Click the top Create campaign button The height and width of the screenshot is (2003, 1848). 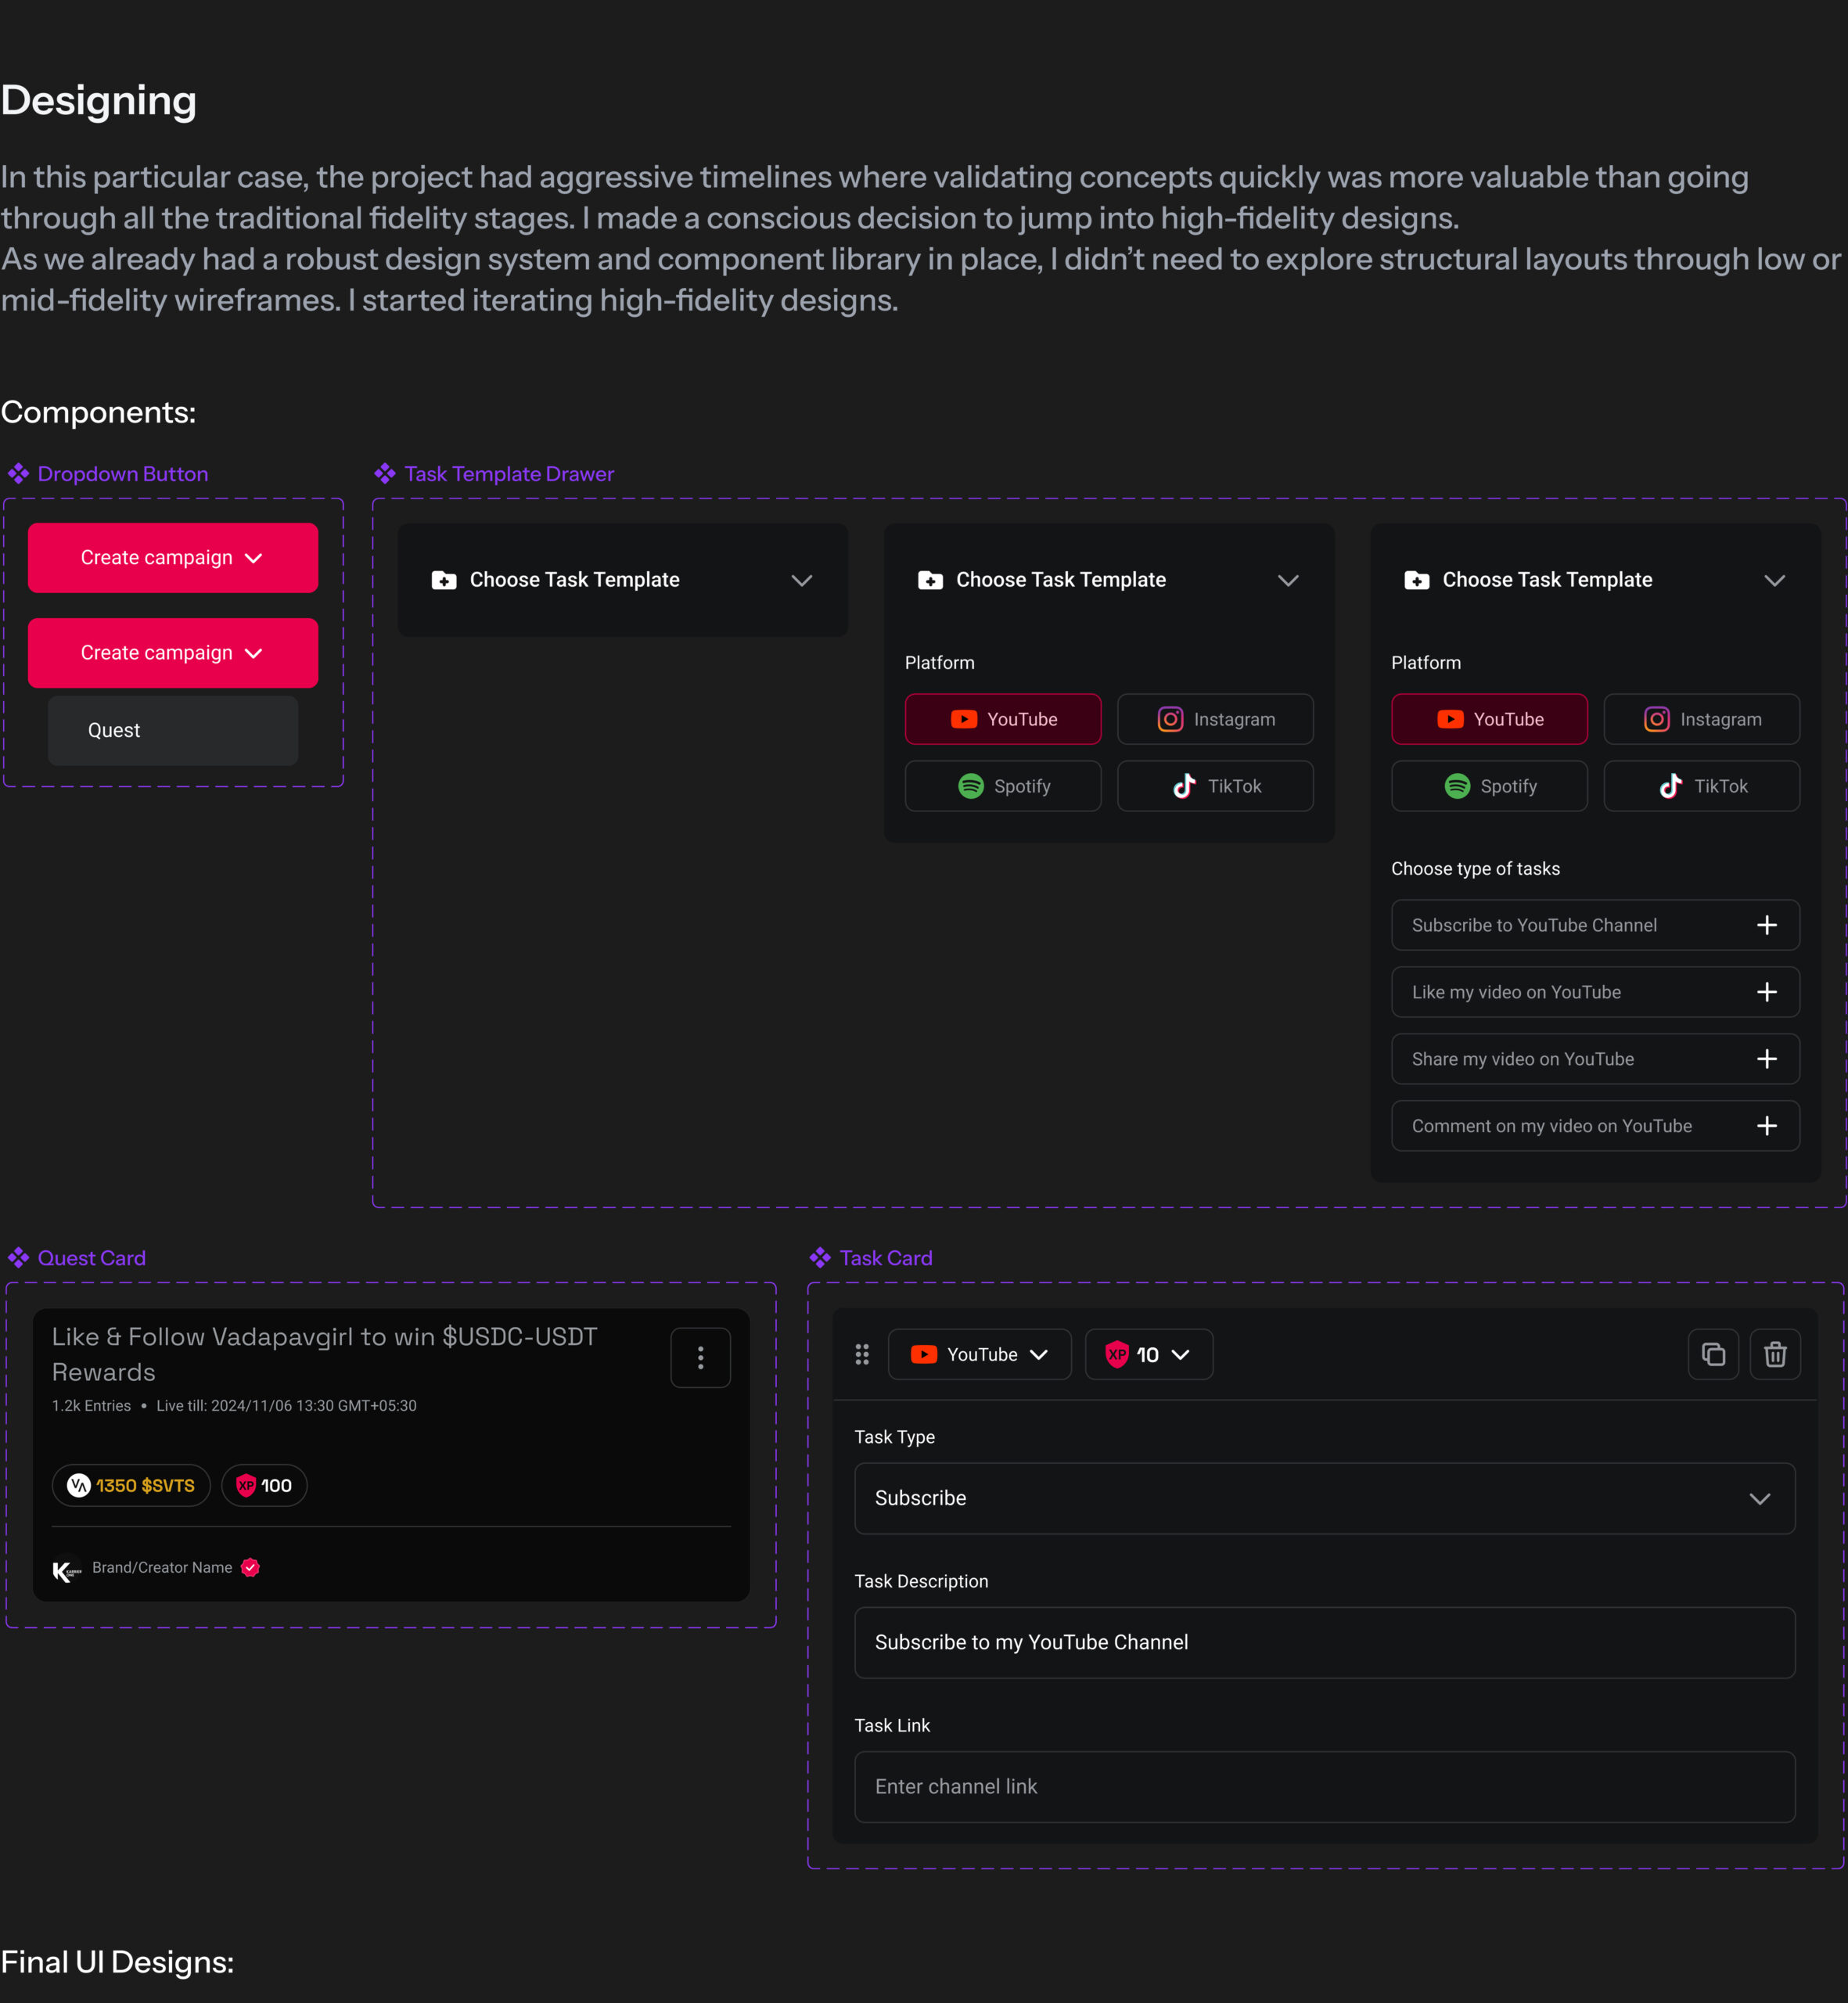tap(173, 558)
